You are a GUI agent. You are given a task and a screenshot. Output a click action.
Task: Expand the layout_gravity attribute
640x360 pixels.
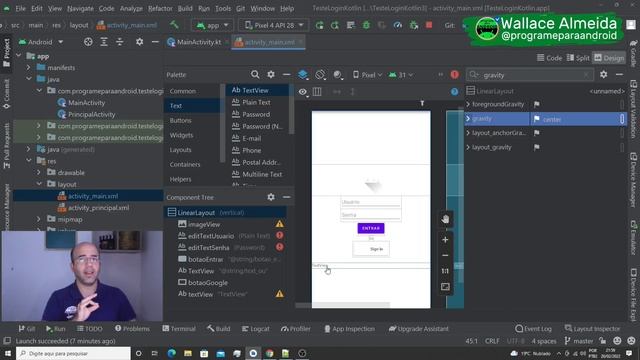468,147
